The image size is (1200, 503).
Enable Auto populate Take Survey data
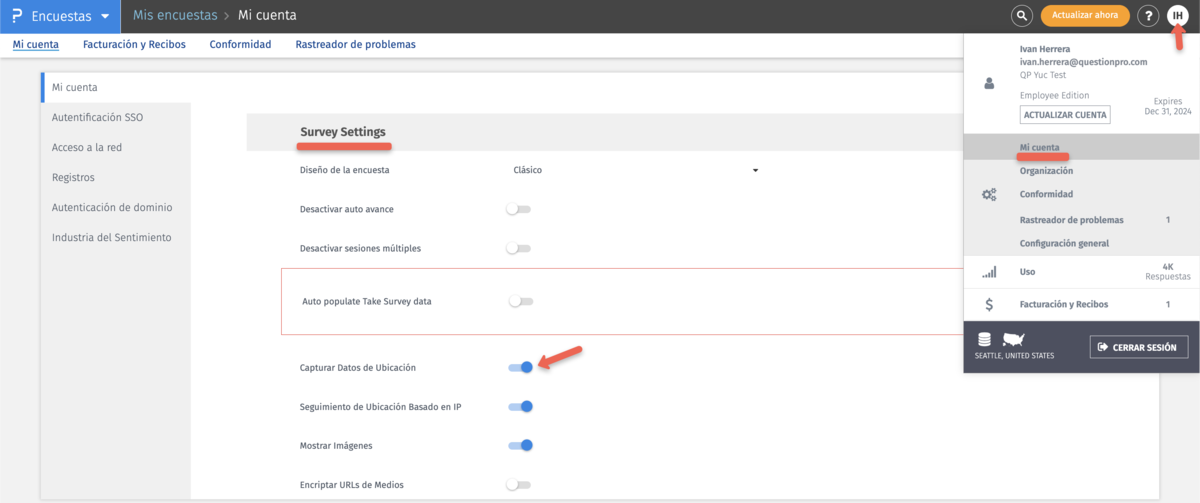520,301
